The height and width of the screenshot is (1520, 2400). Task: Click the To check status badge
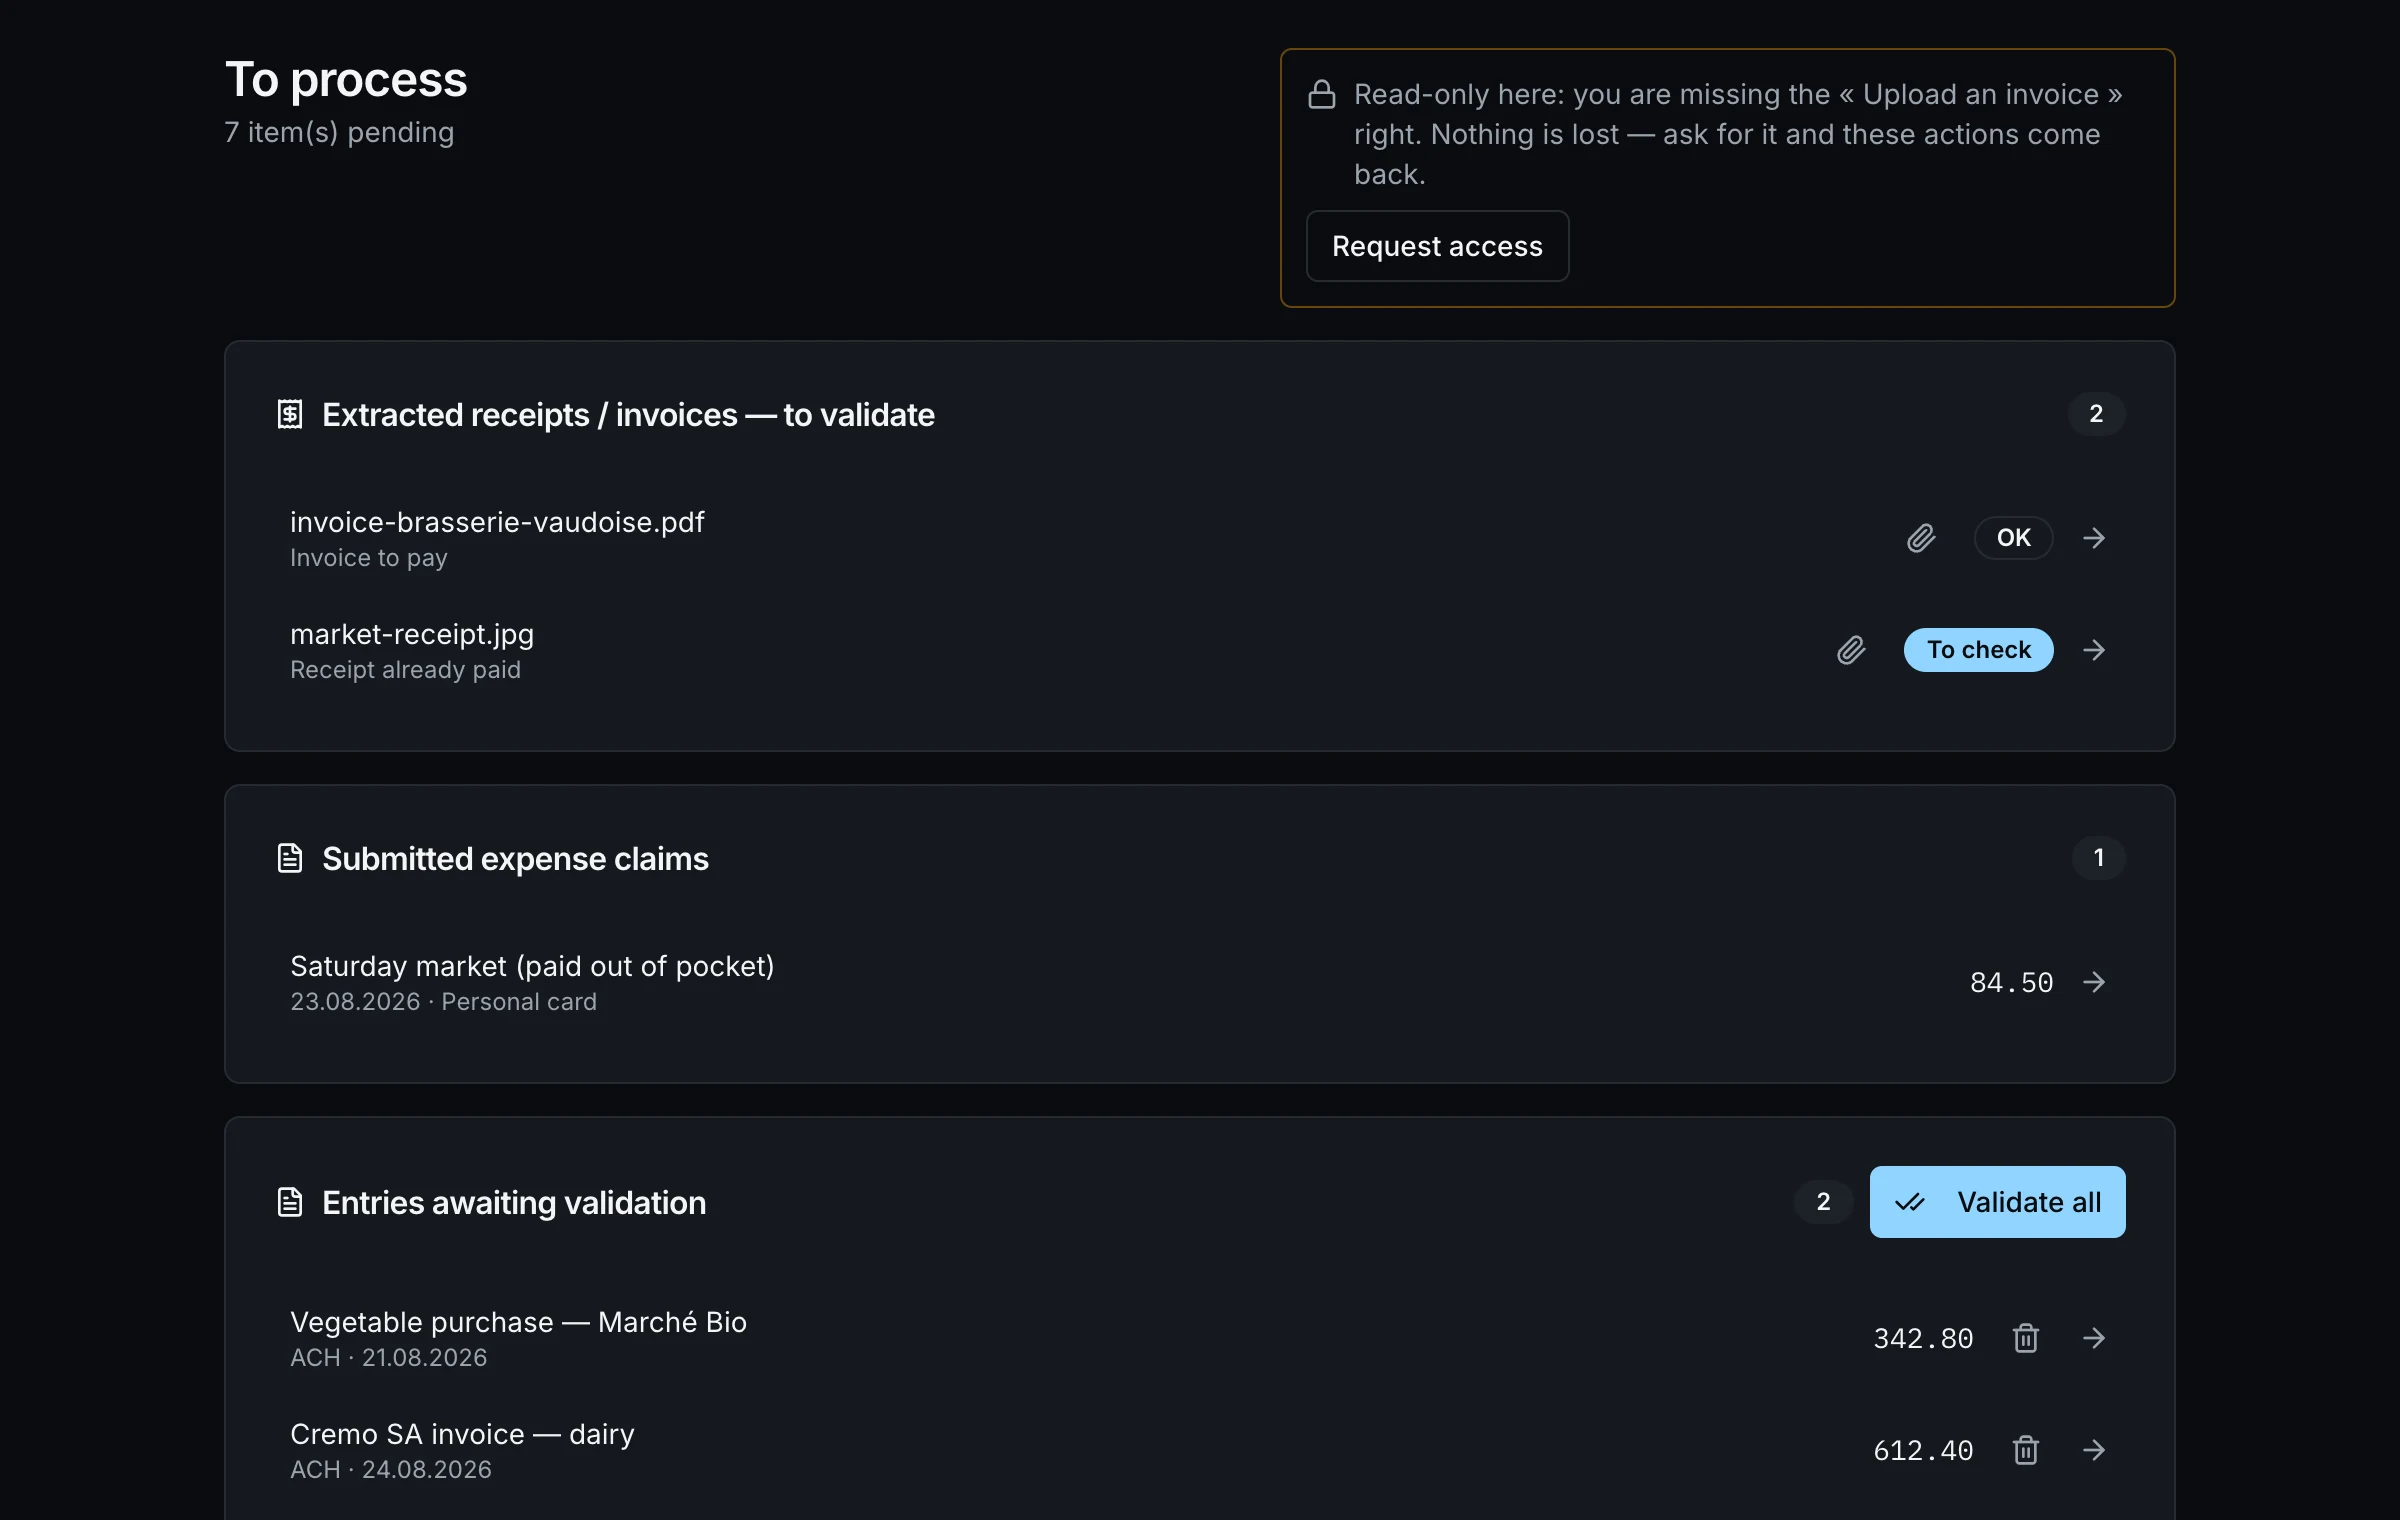pos(1978,650)
